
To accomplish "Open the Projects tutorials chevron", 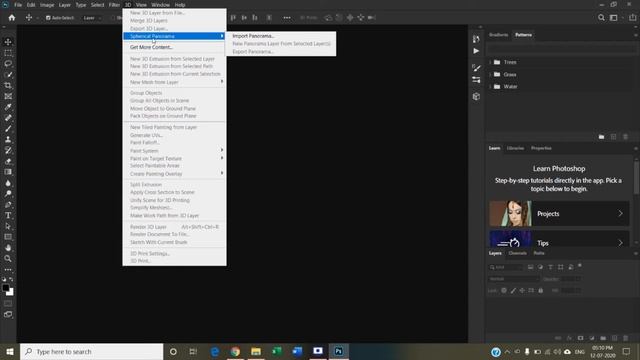I will point(620,213).
